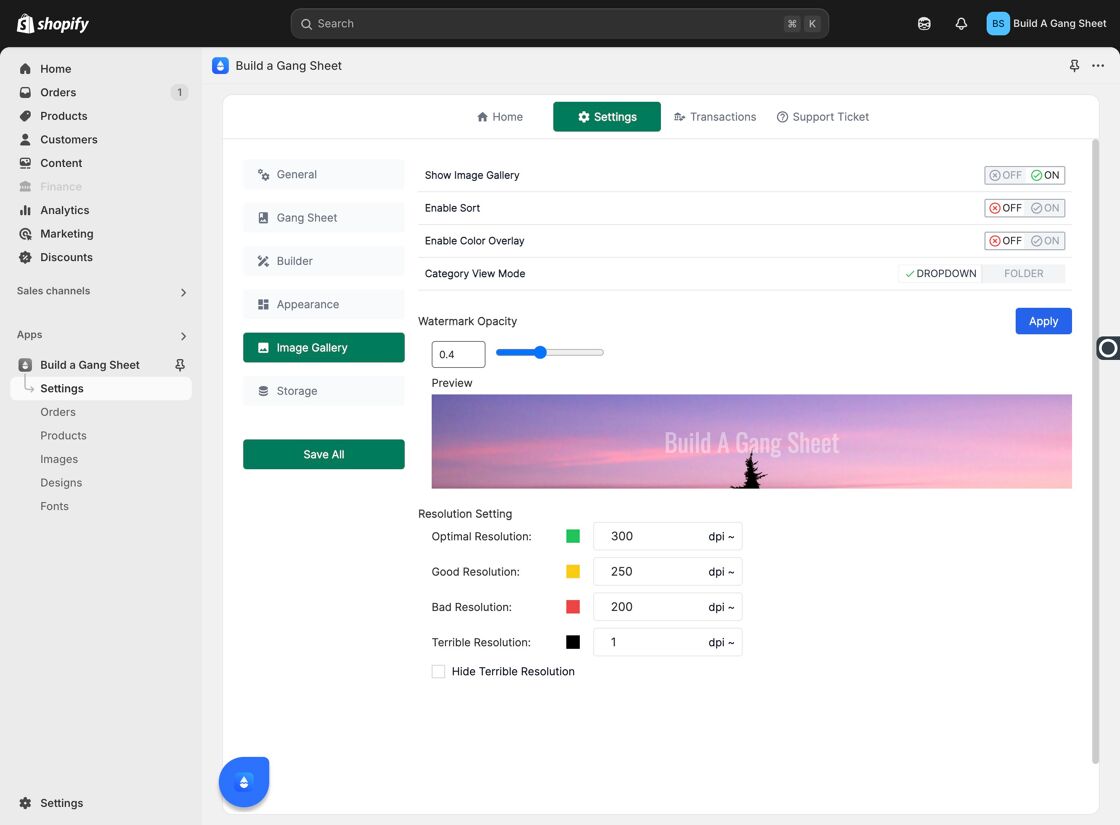1120x825 pixels.
Task: Click the Apply button
Action: pyautogui.click(x=1044, y=321)
